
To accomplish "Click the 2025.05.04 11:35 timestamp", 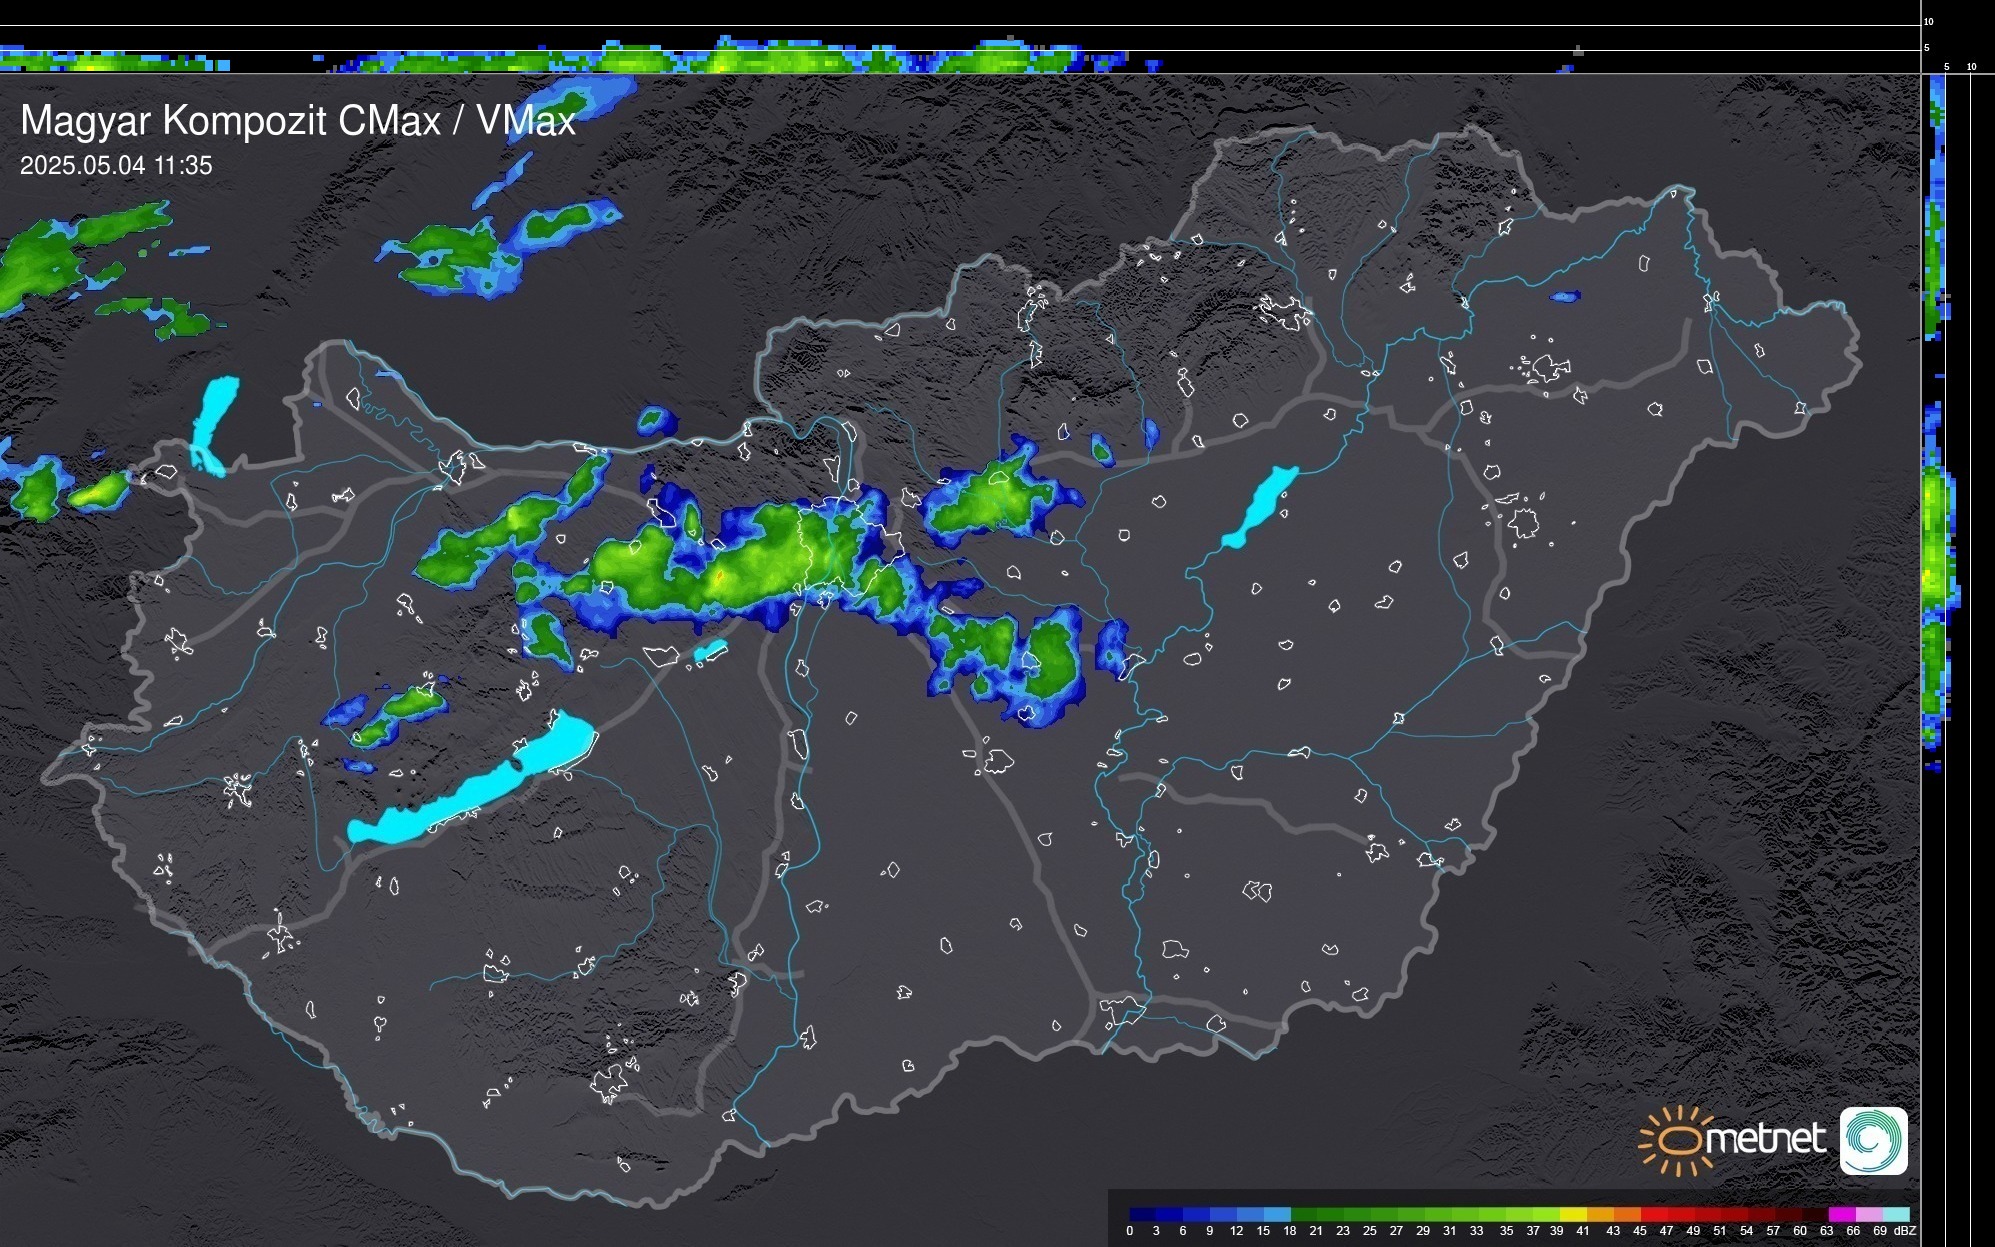I will click(x=116, y=166).
